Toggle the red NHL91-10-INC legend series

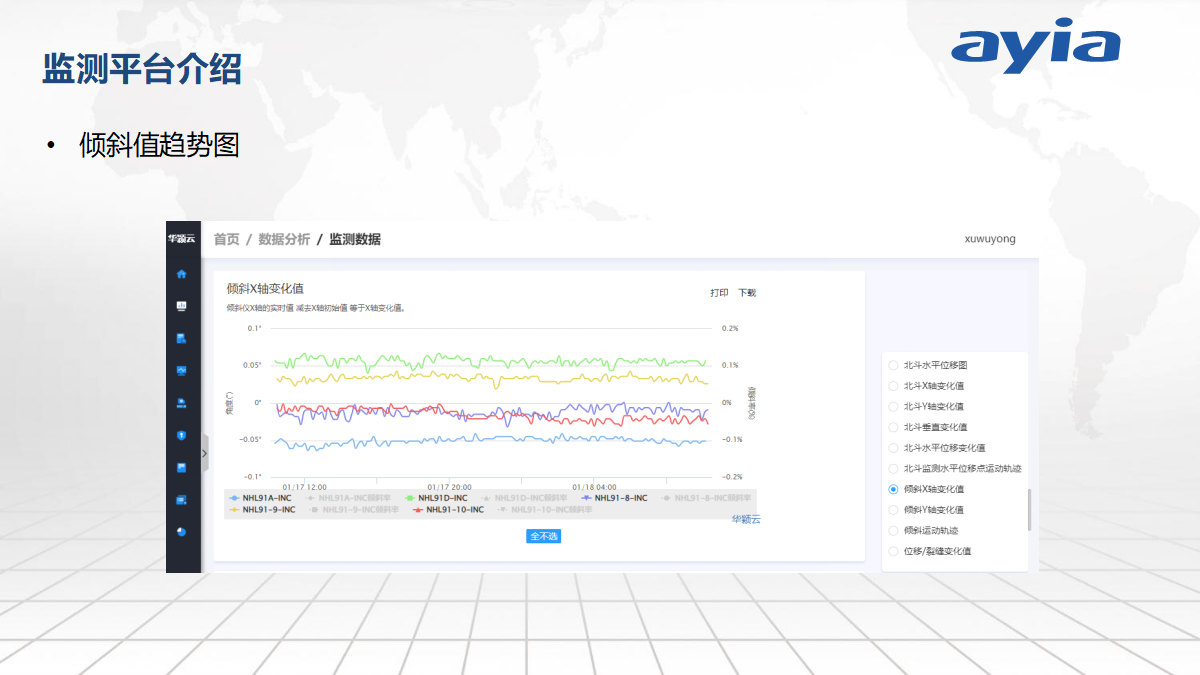click(448, 509)
